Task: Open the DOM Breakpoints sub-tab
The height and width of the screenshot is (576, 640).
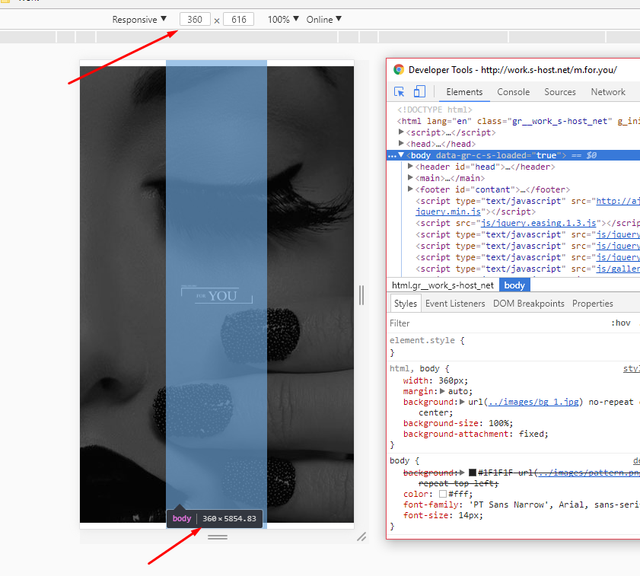Action: (x=529, y=304)
